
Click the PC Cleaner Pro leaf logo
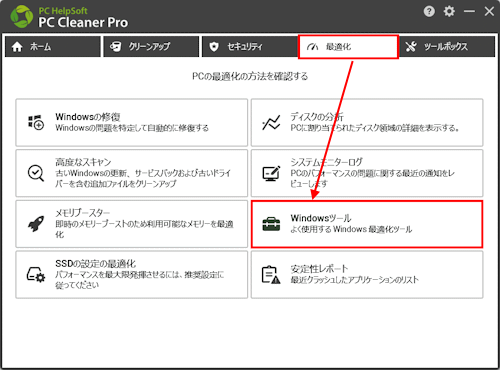pyautogui.click(x=22, y=16)
